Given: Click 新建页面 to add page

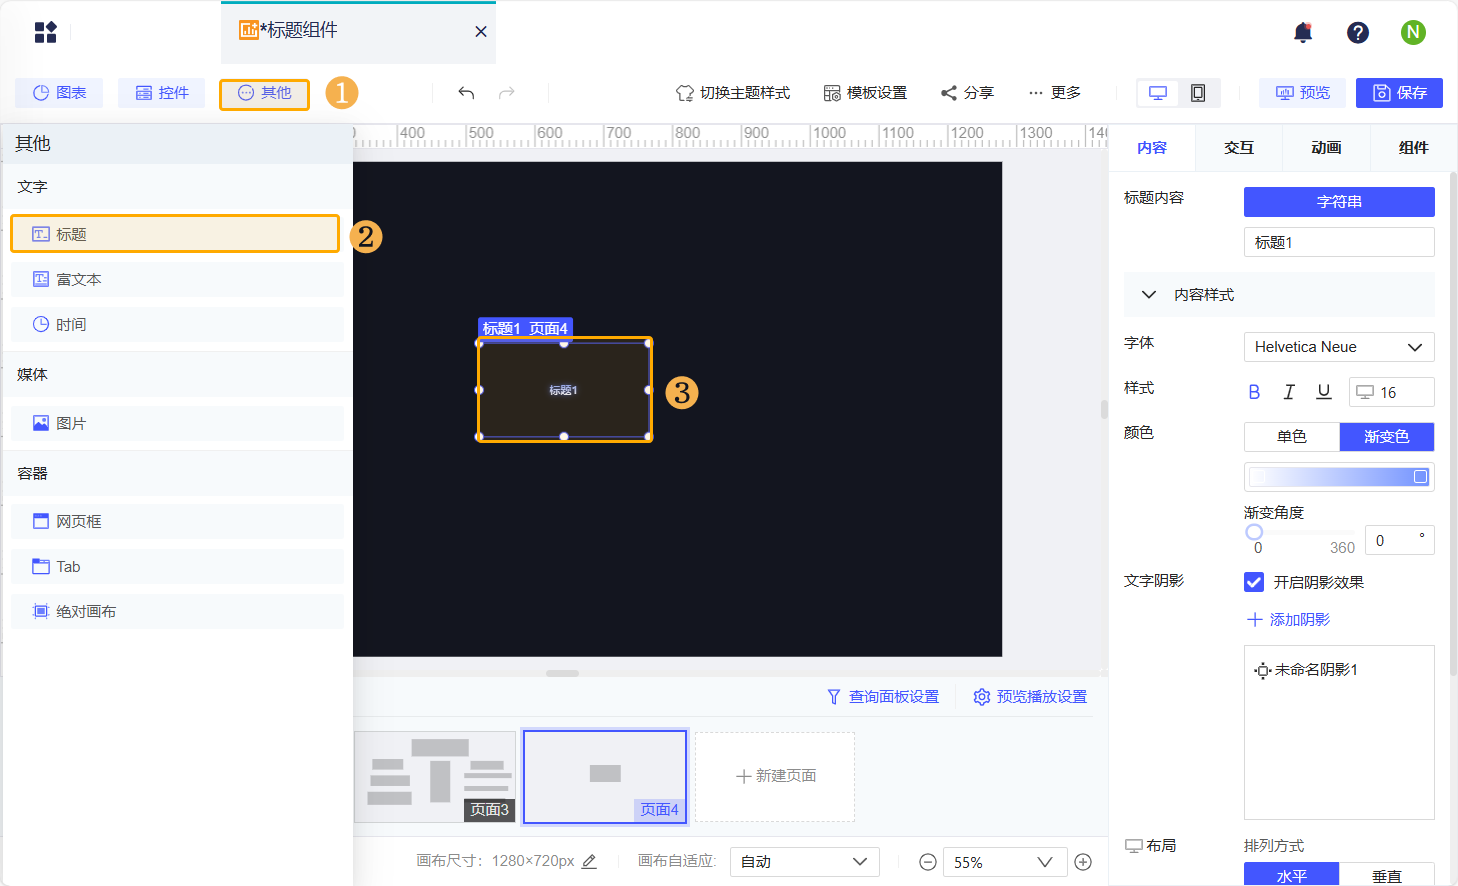Looking at the screenshot, I should pyautogui.click(x=775, y=777).
